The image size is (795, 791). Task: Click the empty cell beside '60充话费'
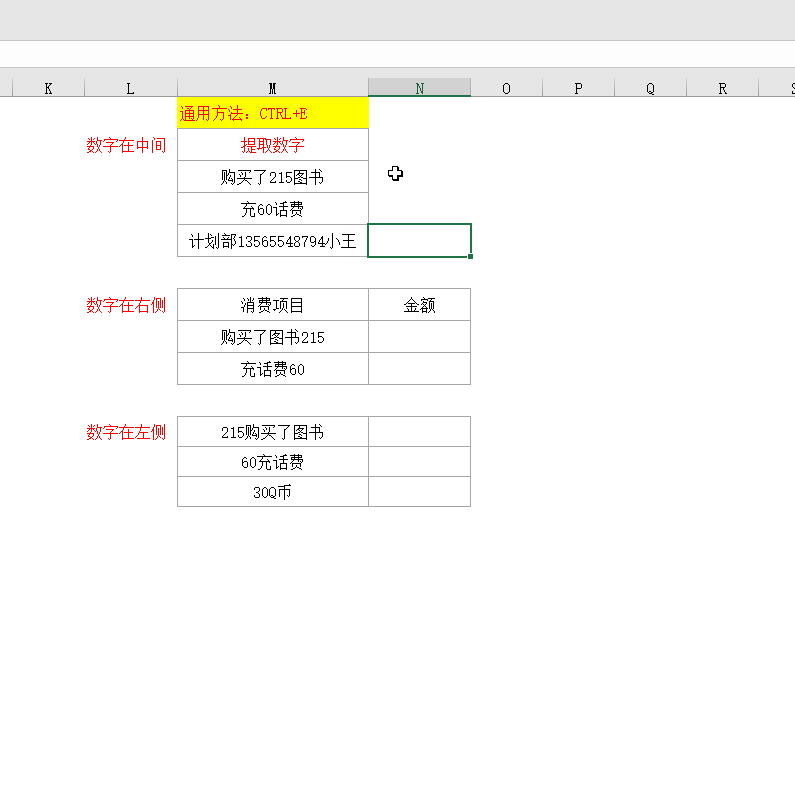[419, 462]
